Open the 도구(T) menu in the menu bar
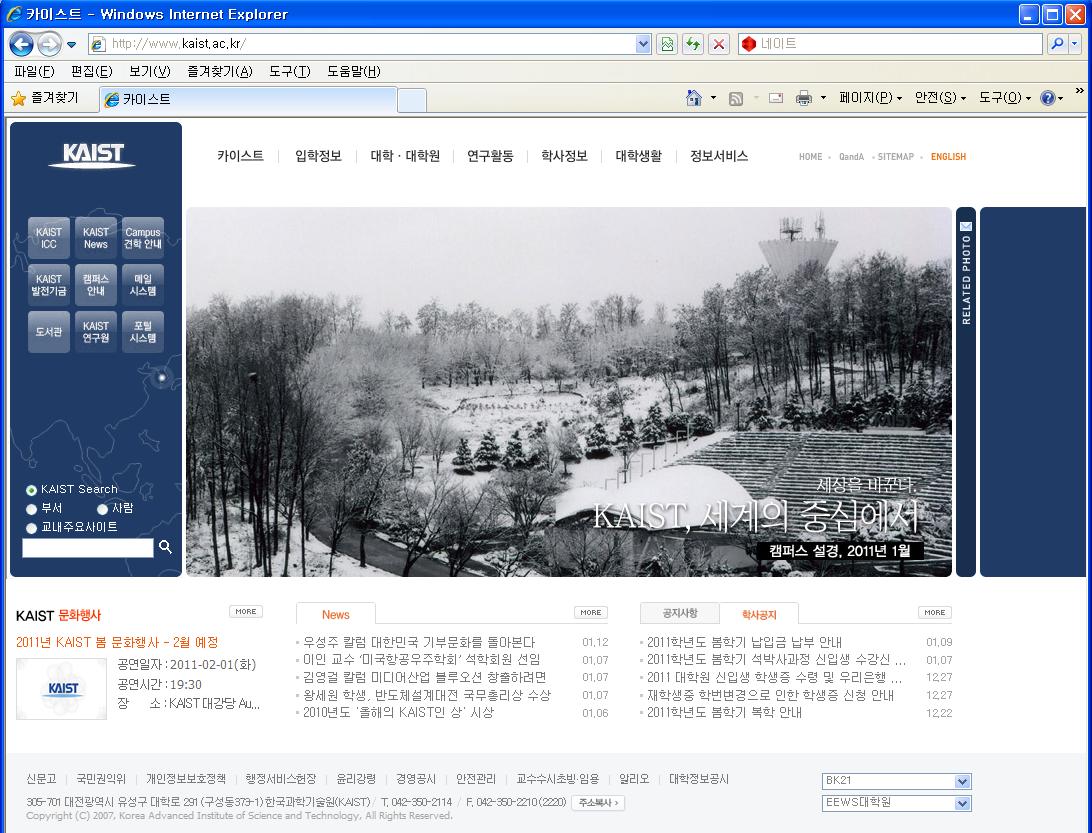This screenshot has width=1092, height=833. [x=290, y=71]
